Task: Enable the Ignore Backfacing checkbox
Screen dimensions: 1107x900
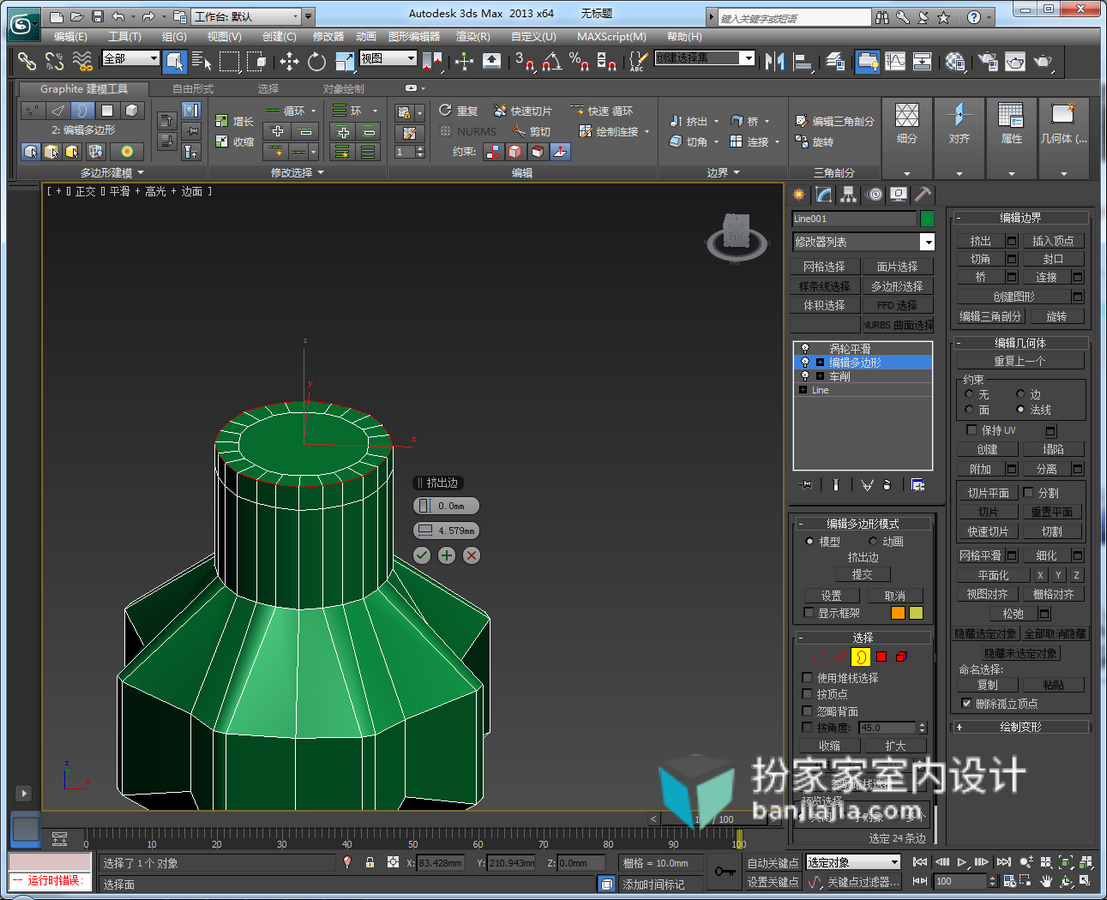Action: click(807, 711)
